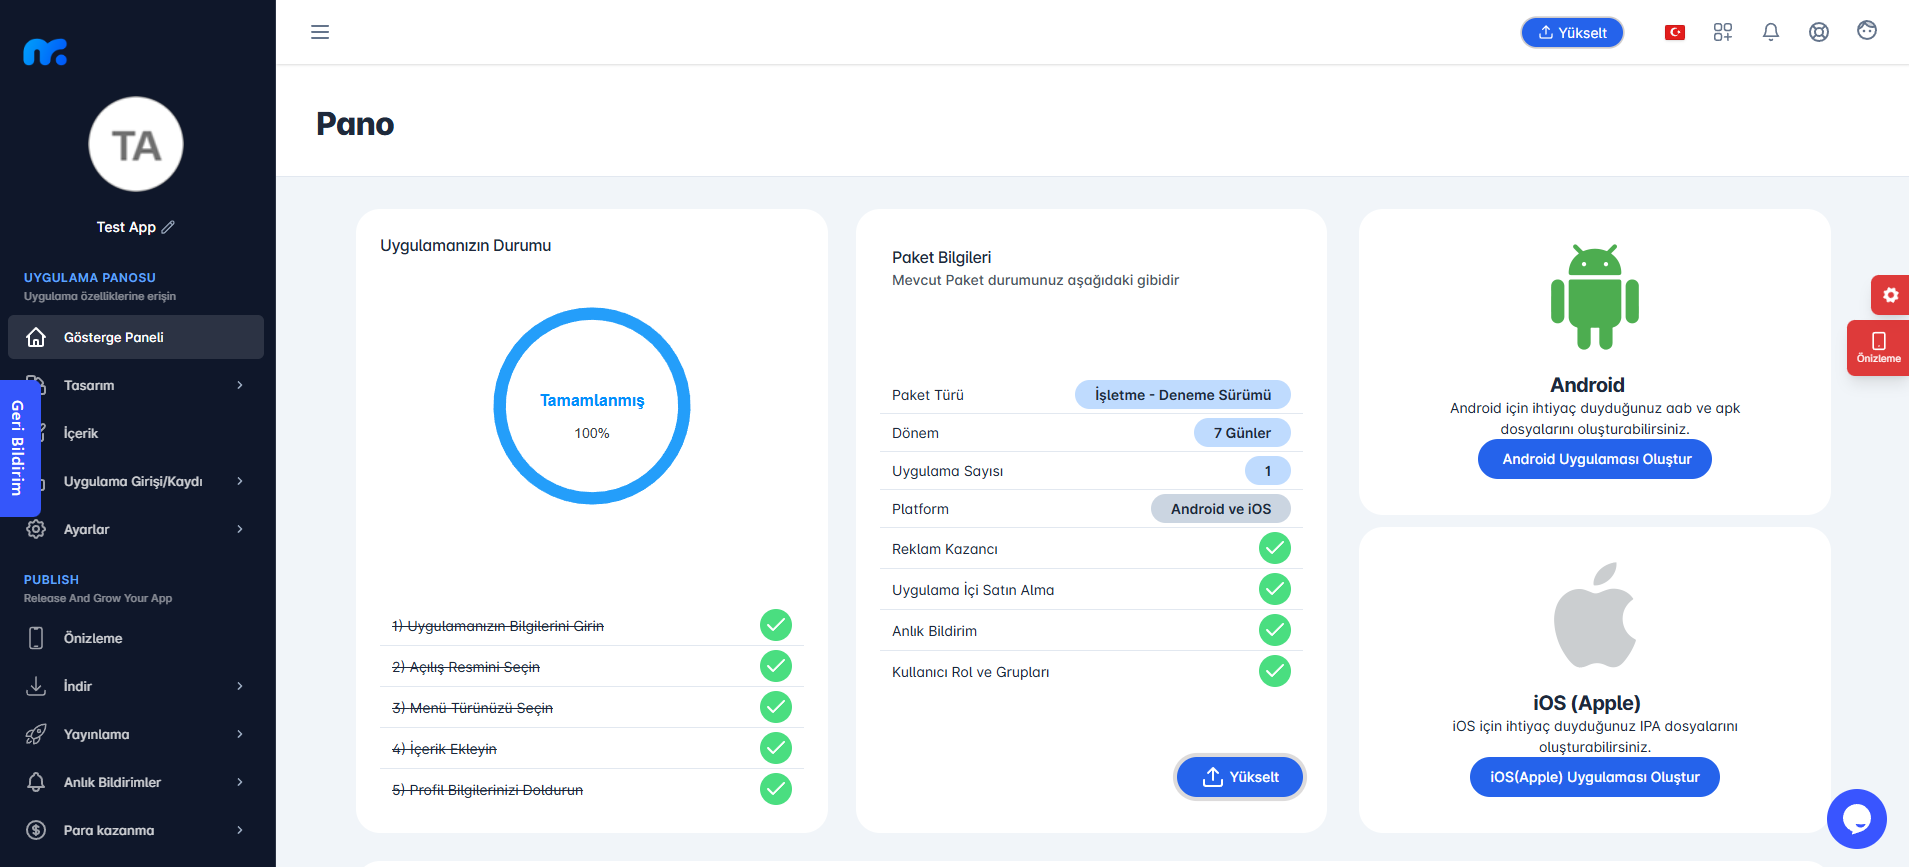
Task: Click the red settings gear icon
Action: (1890, 295)
